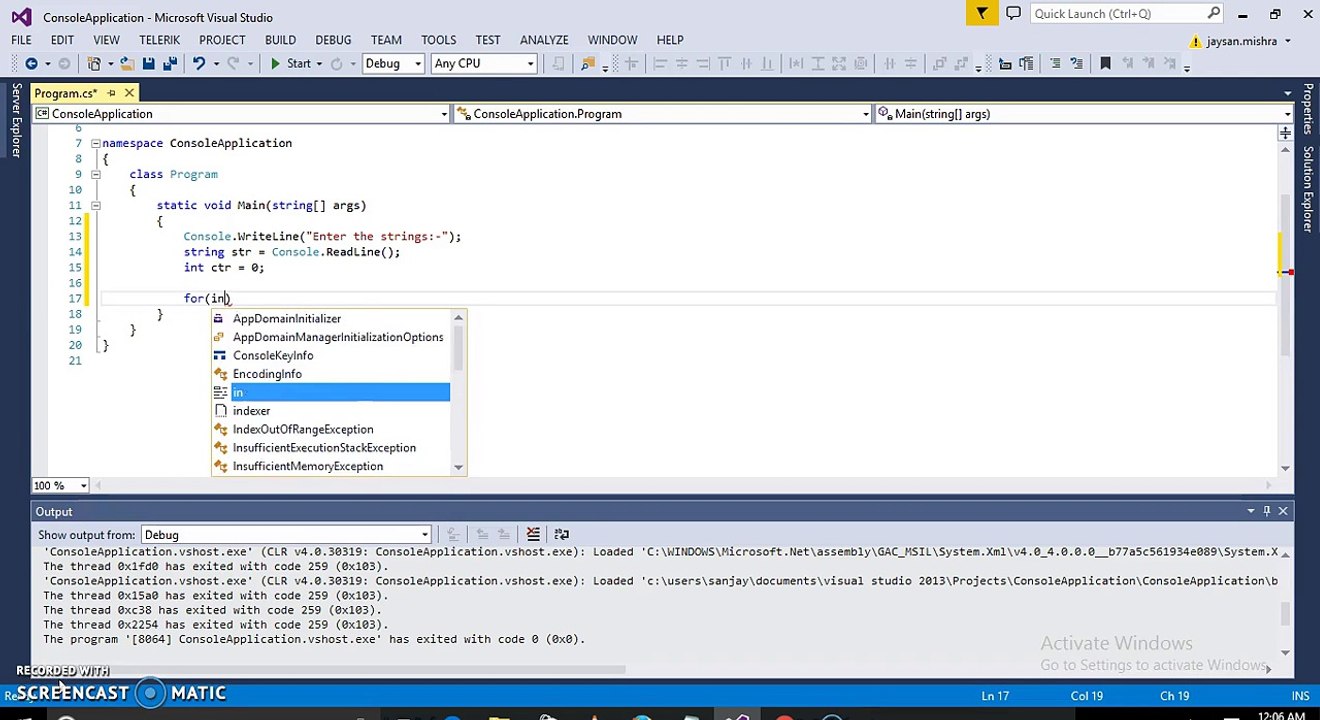Click the New Project toolbar icon

94,64
